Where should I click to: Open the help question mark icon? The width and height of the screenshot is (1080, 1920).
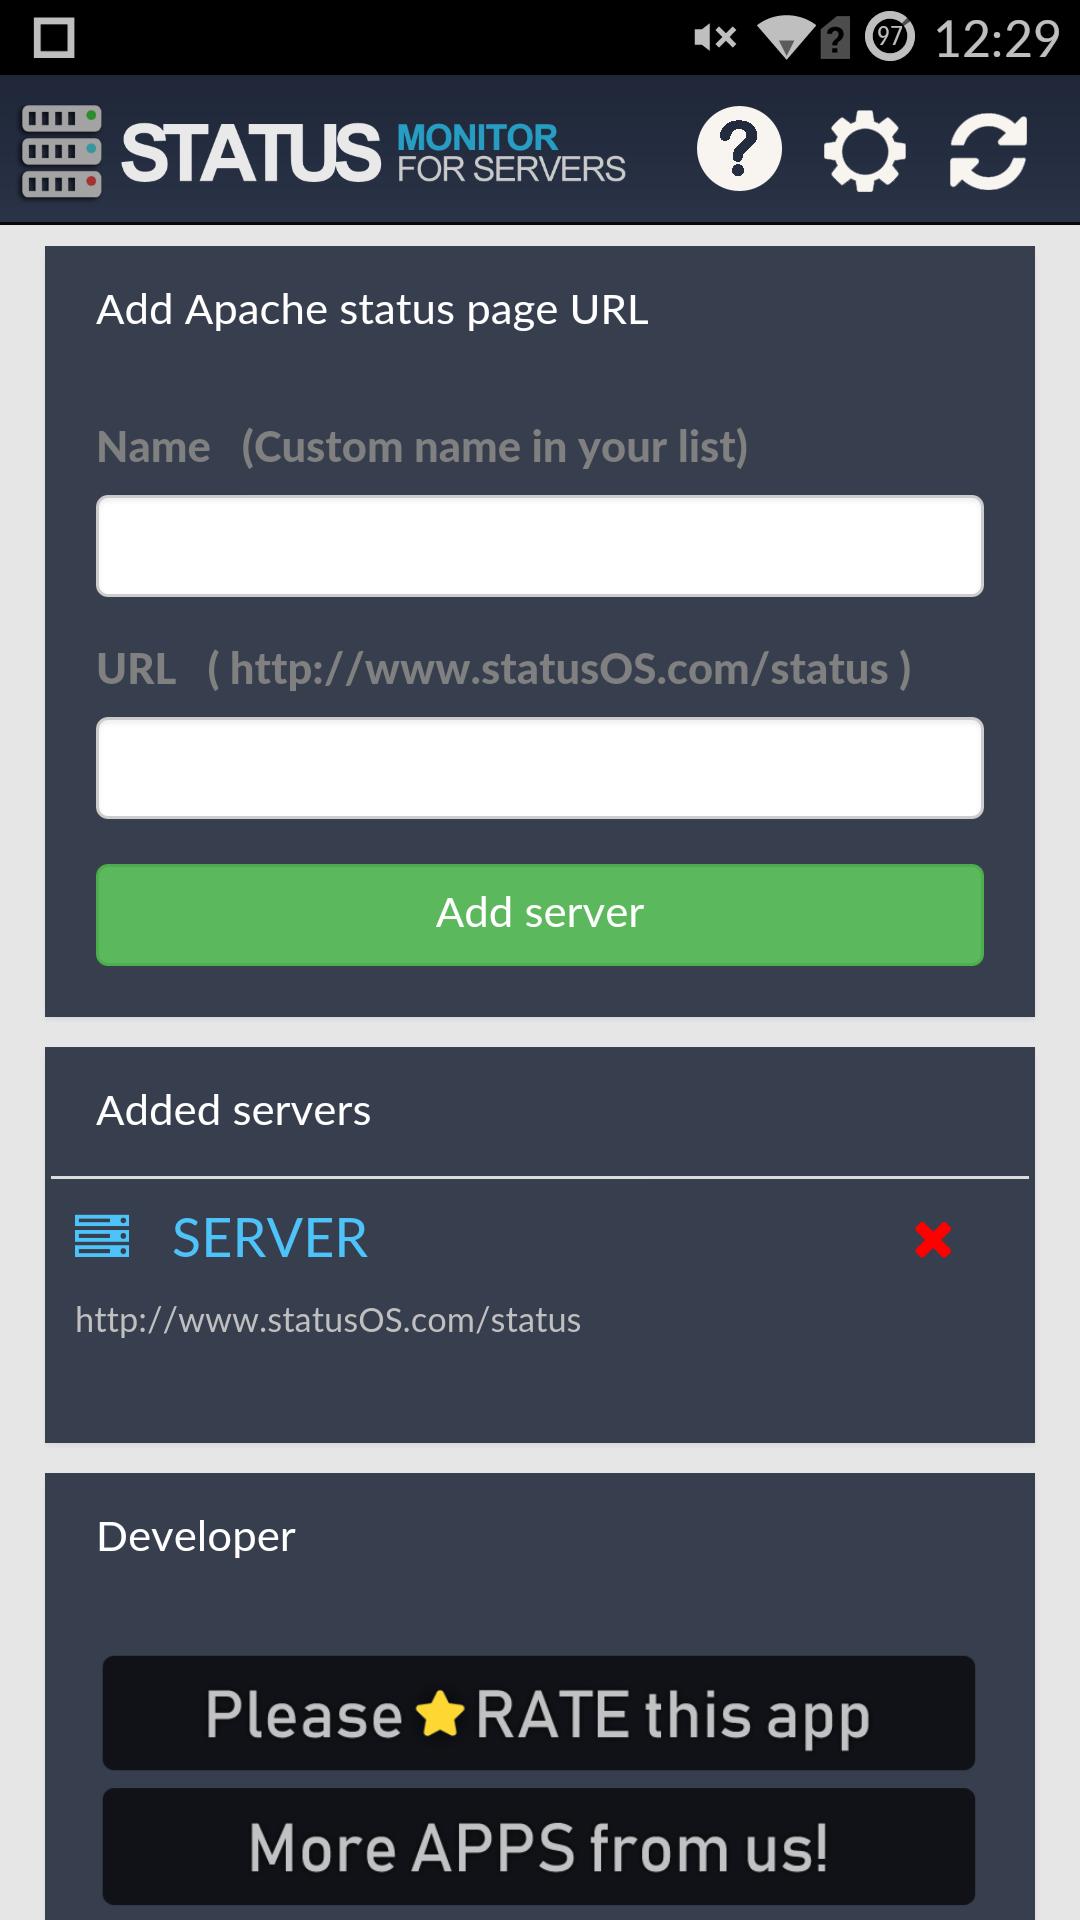(x=739, y=149)
